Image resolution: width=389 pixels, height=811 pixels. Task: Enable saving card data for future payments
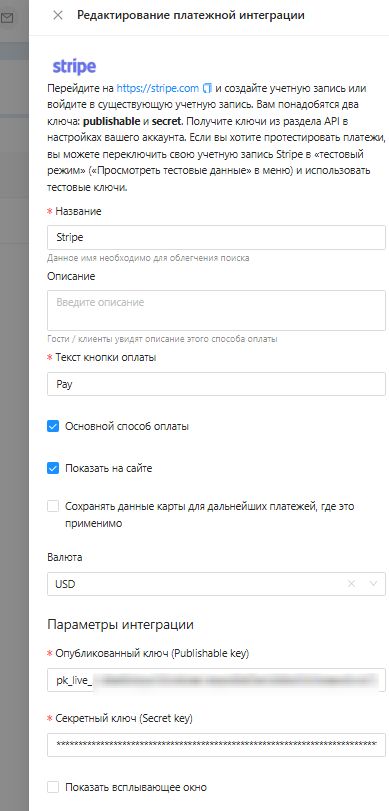coord(53,506)
